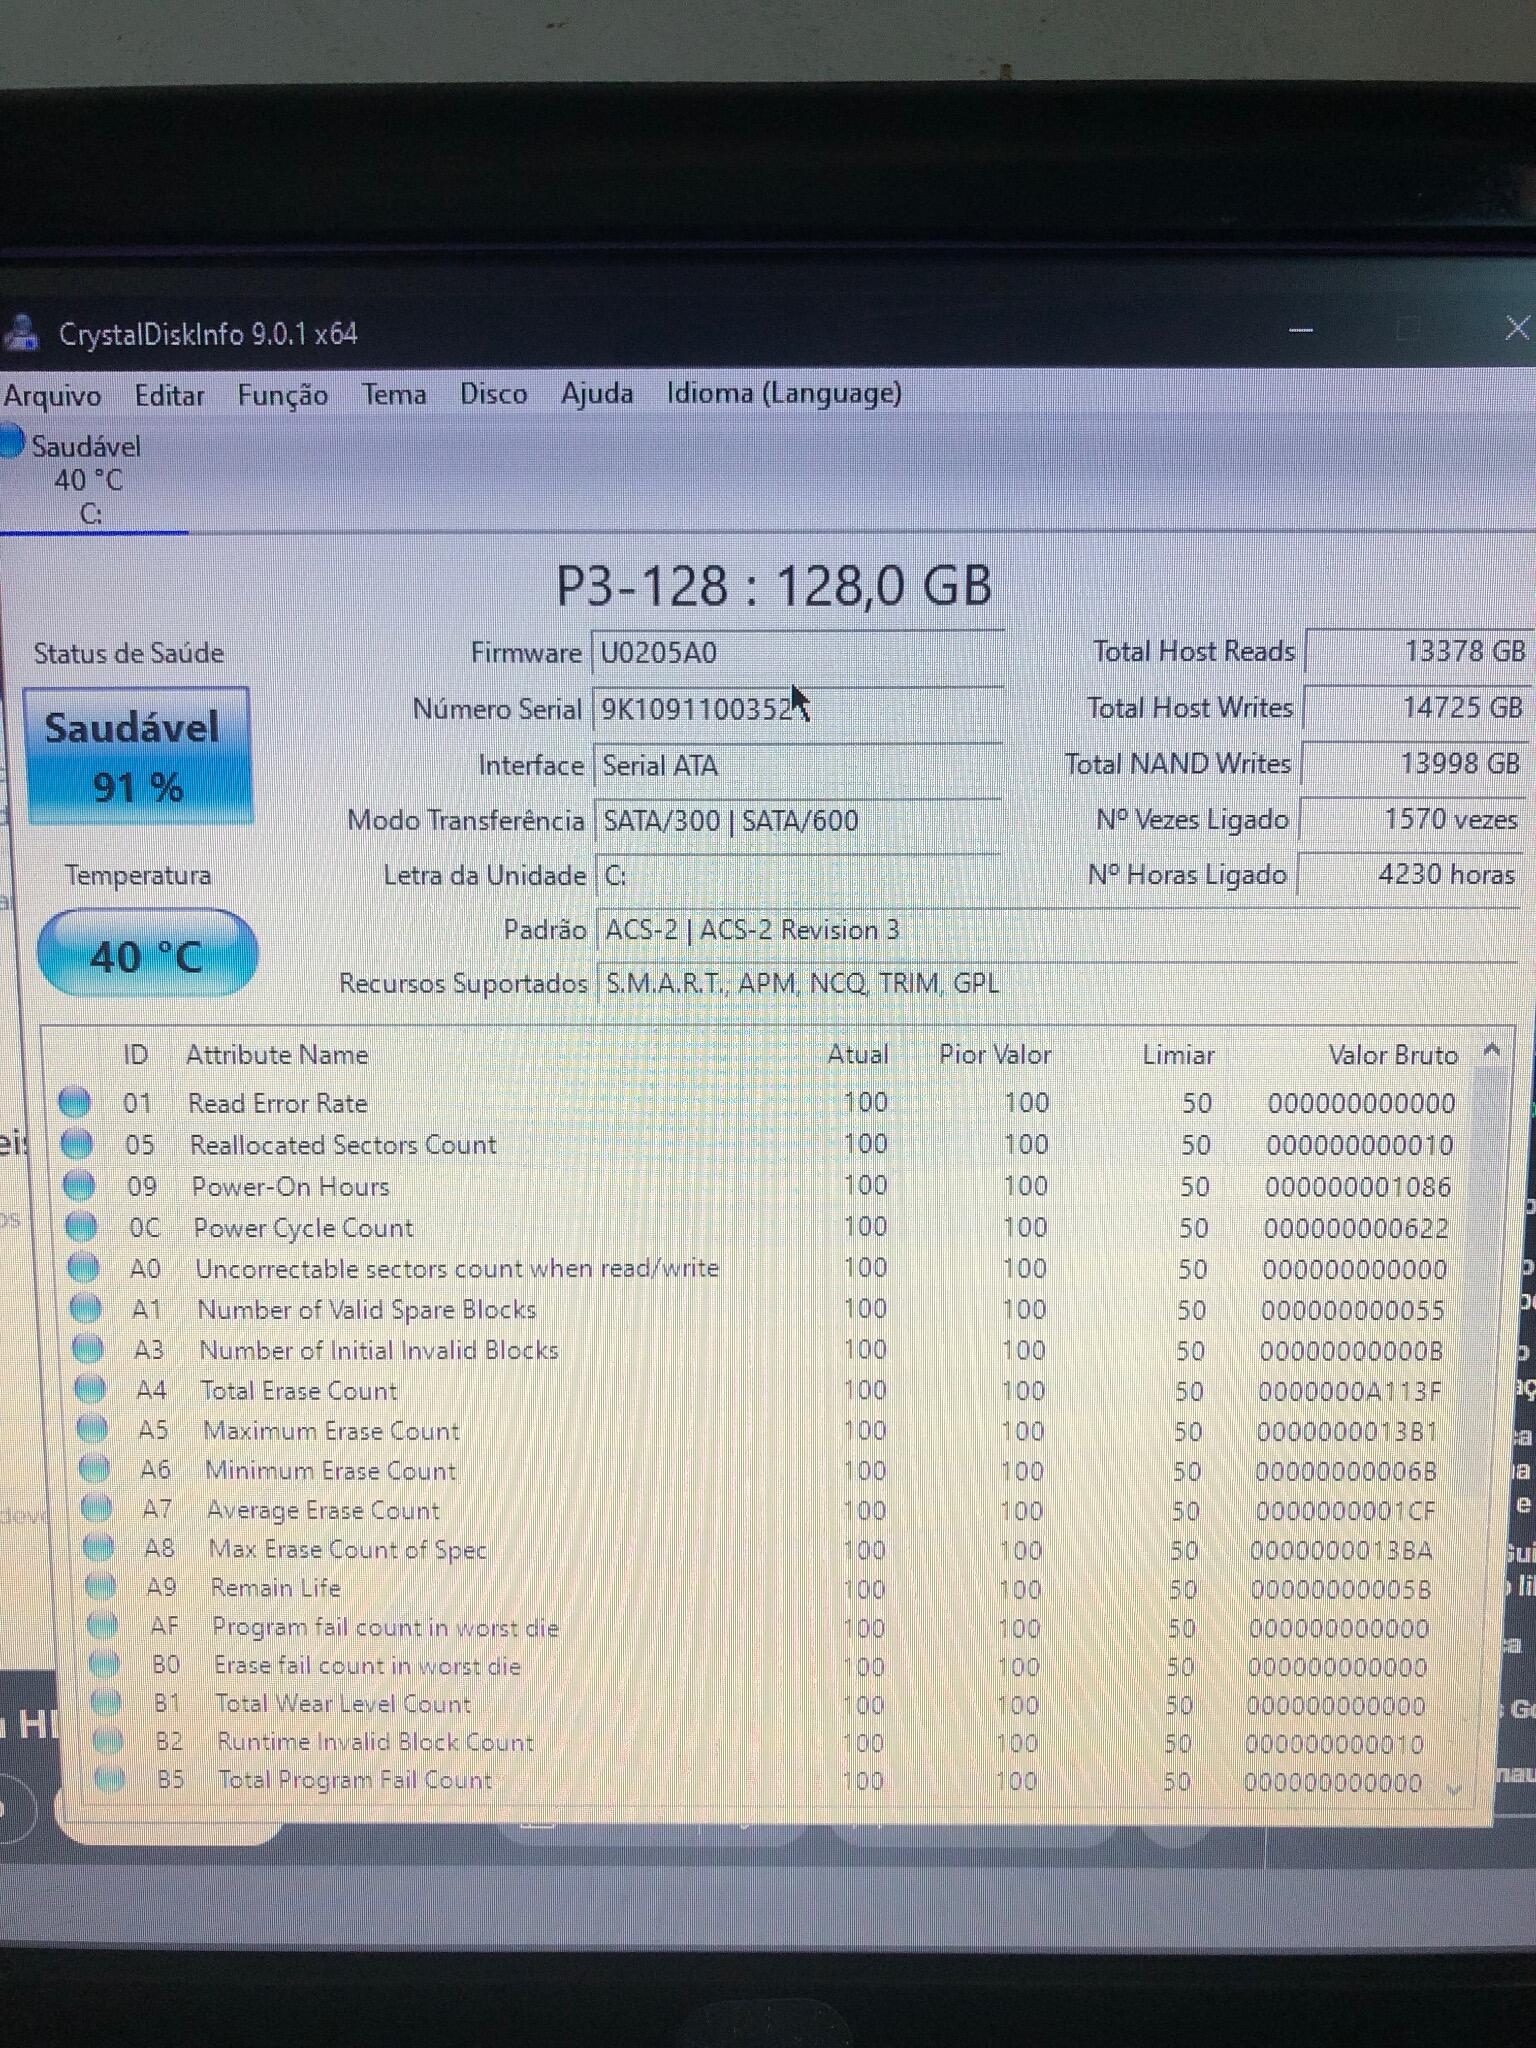Click the attribute list scrollbar up arrow

(x=1492, y=1050)
